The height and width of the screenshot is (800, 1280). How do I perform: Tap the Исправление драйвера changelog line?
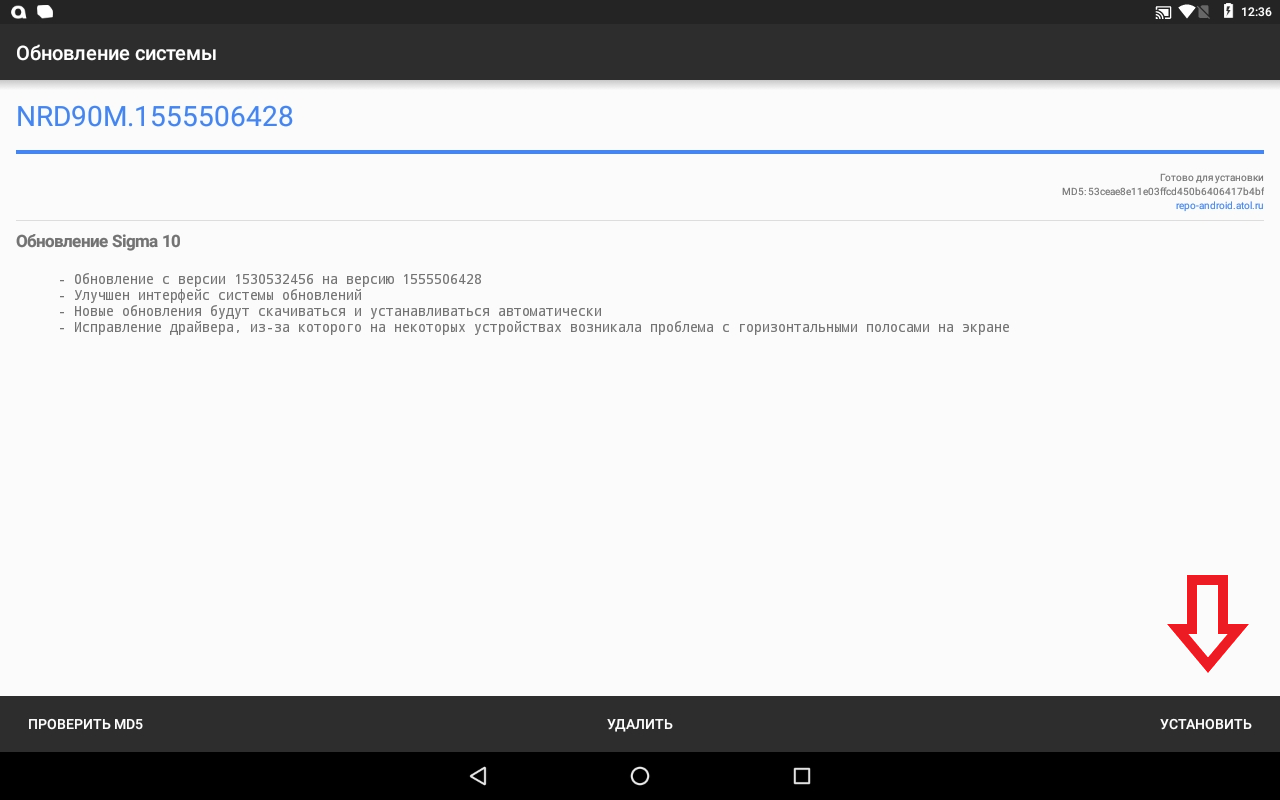[x=534, y=328]
